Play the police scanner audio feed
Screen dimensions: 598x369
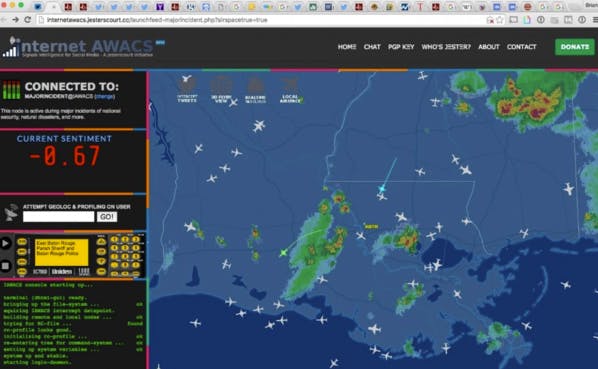[5, 243]
